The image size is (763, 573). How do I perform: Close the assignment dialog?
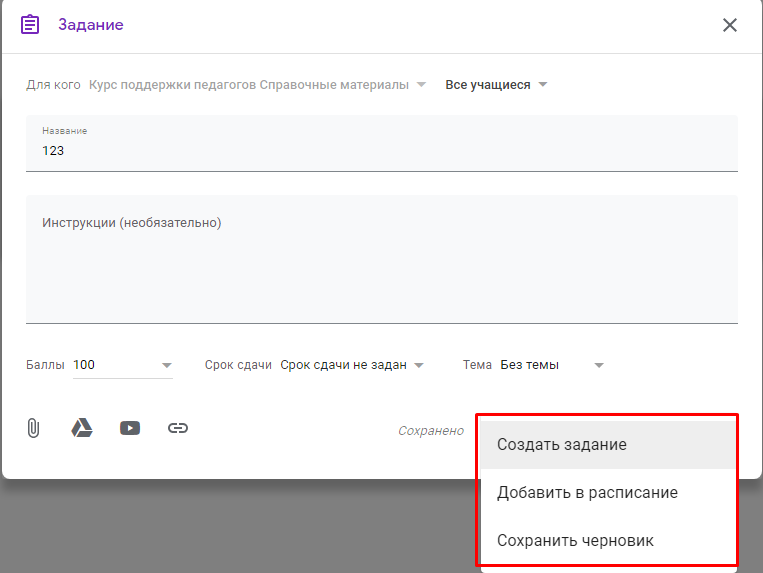pos(729,25)
